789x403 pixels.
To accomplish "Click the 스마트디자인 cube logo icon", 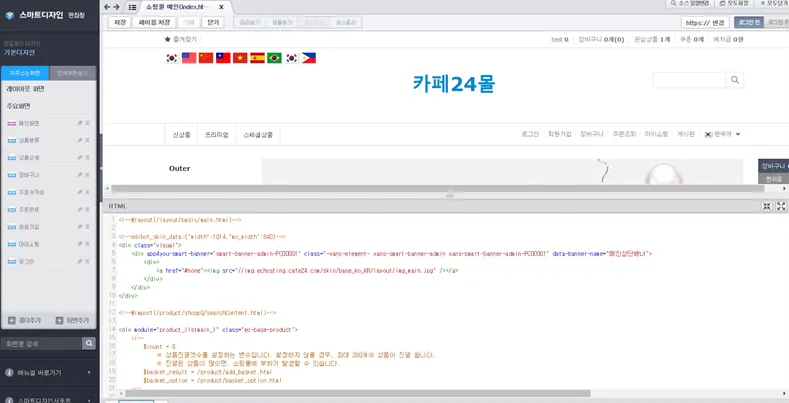I will pos(10,16).
